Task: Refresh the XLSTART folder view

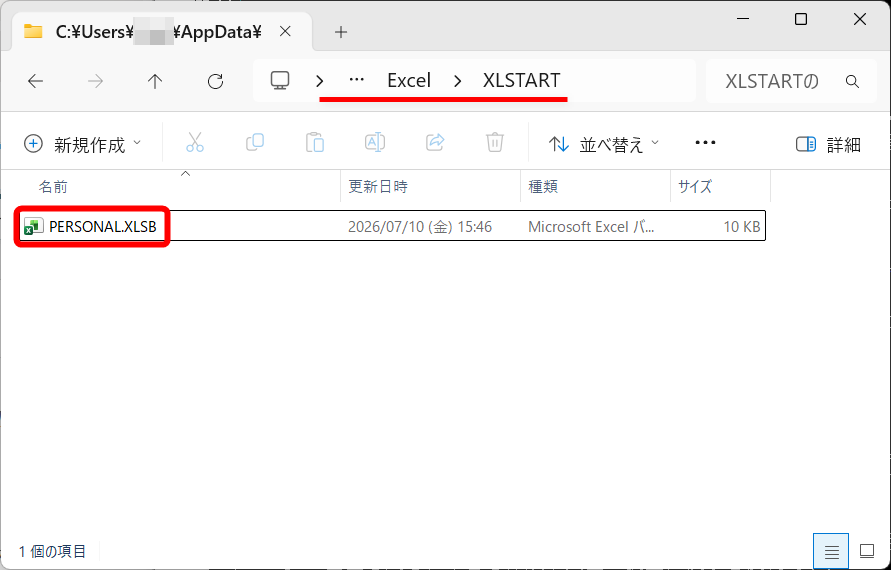Action: (x=215, y=81)
